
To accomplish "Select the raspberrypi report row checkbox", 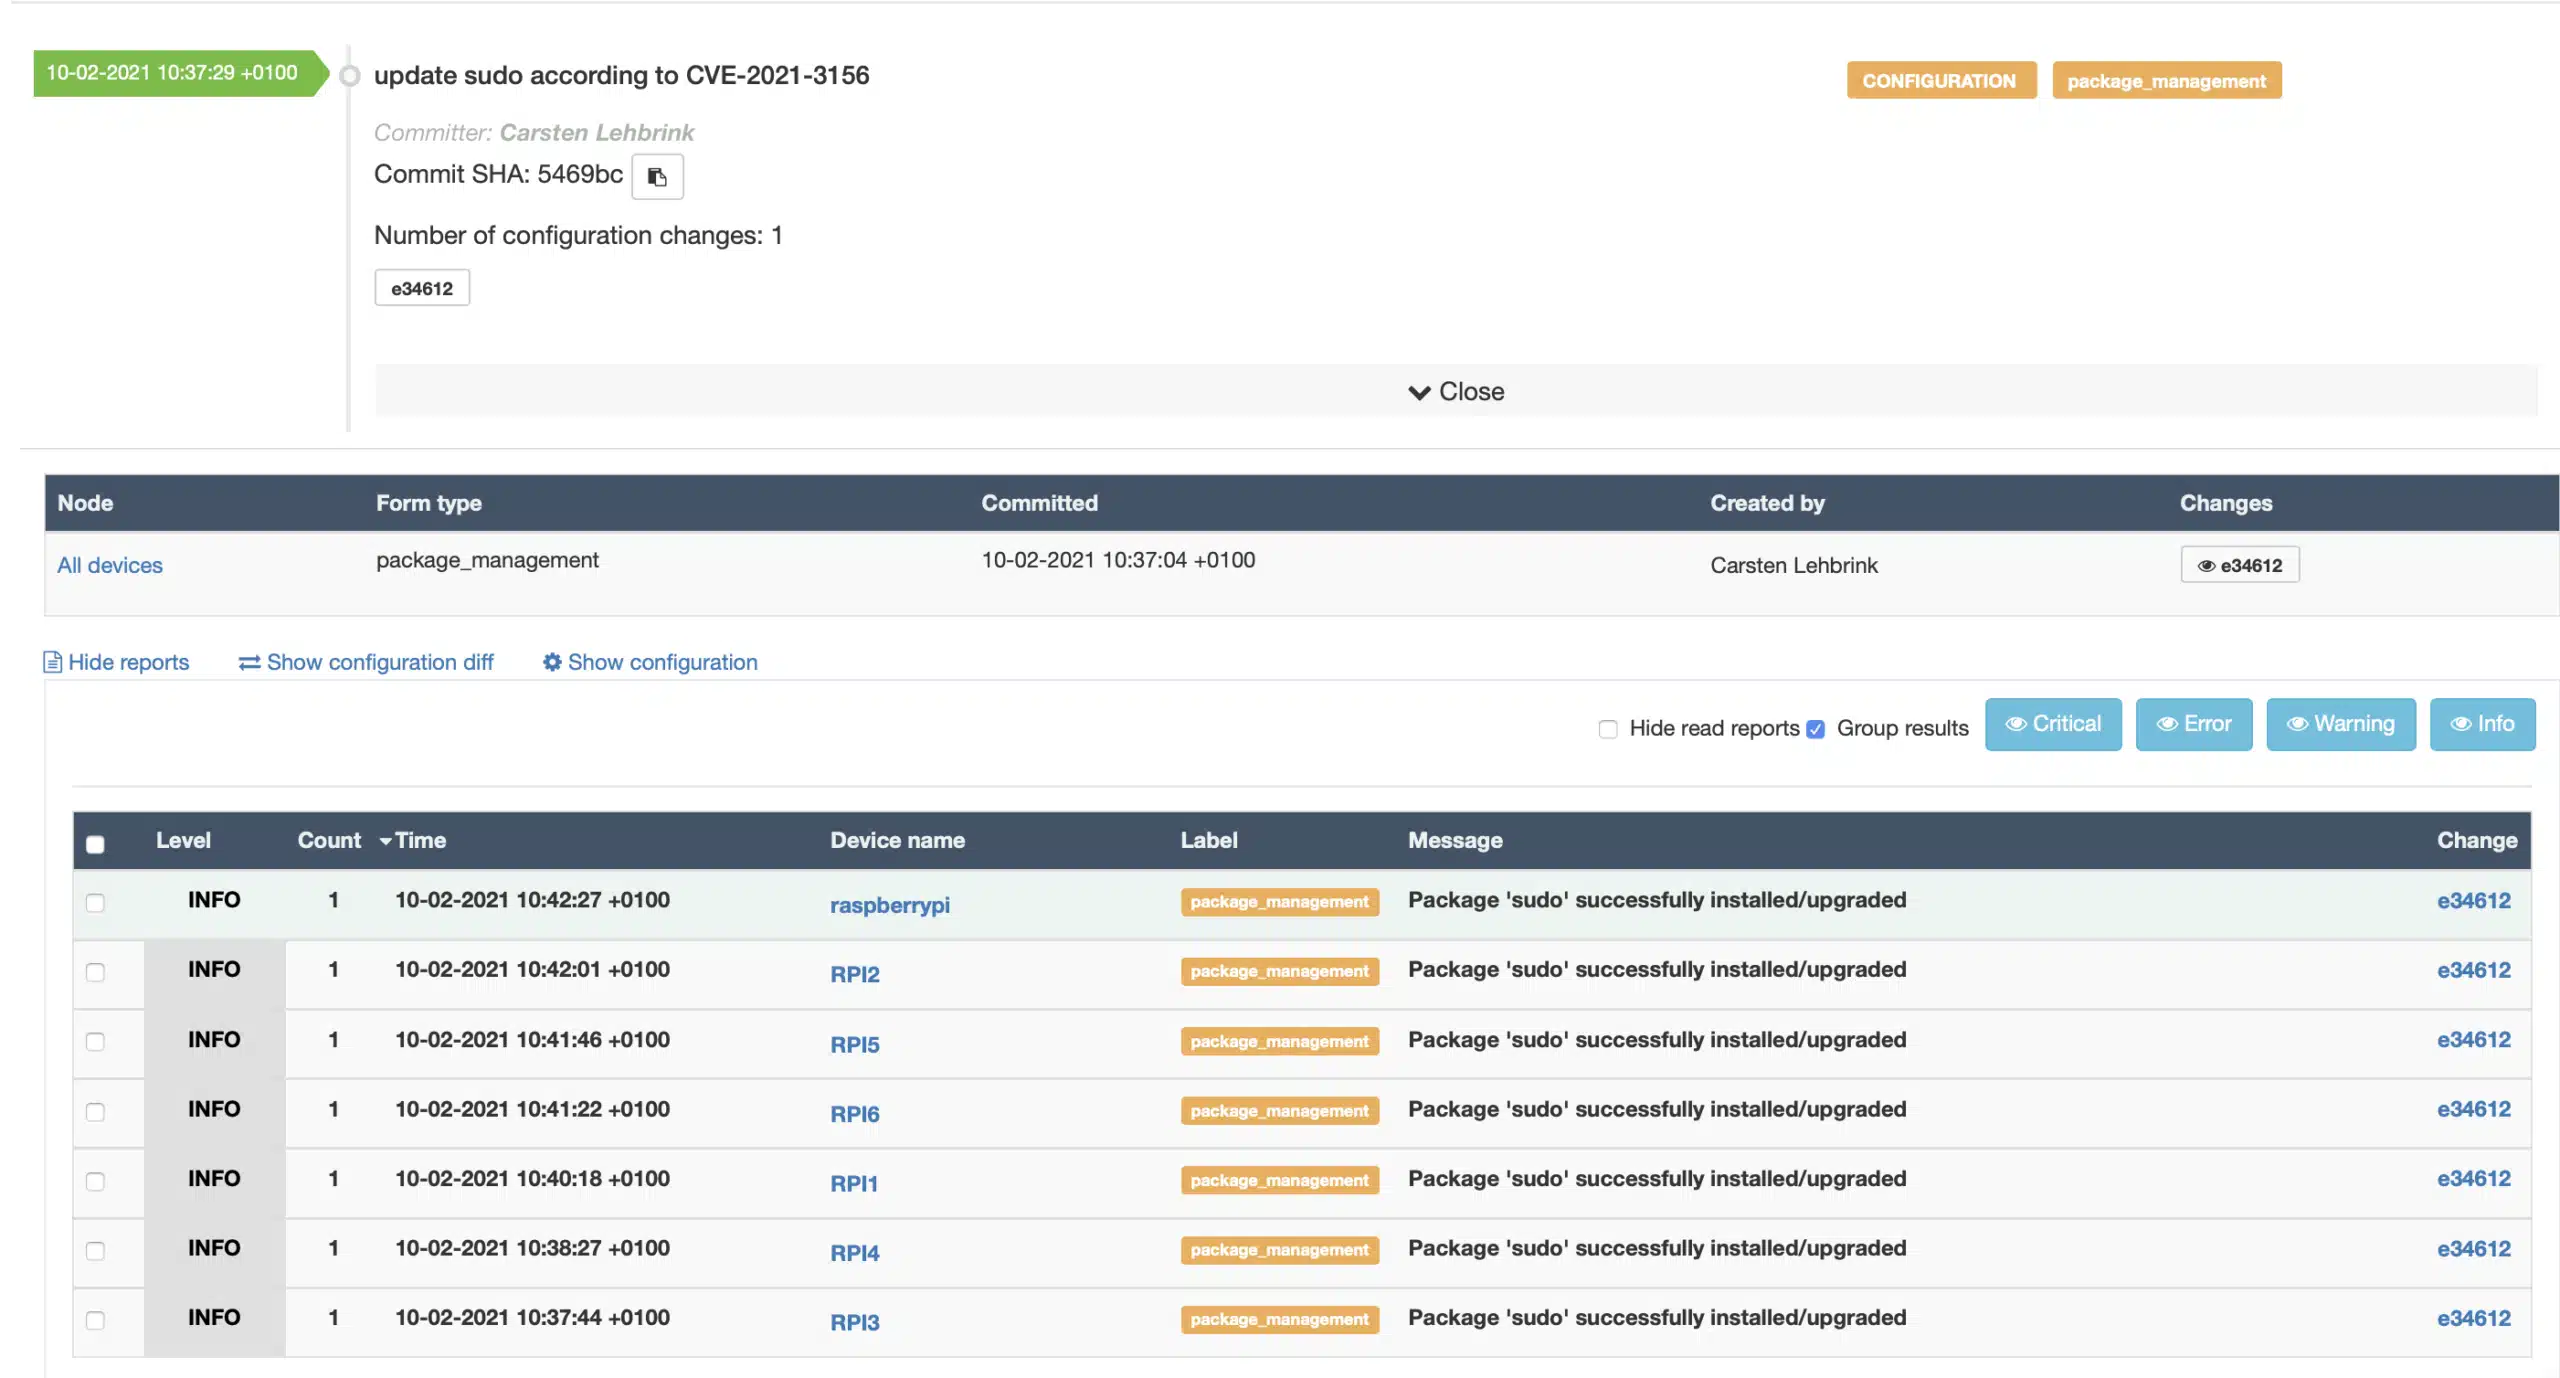I will (95, 903).
